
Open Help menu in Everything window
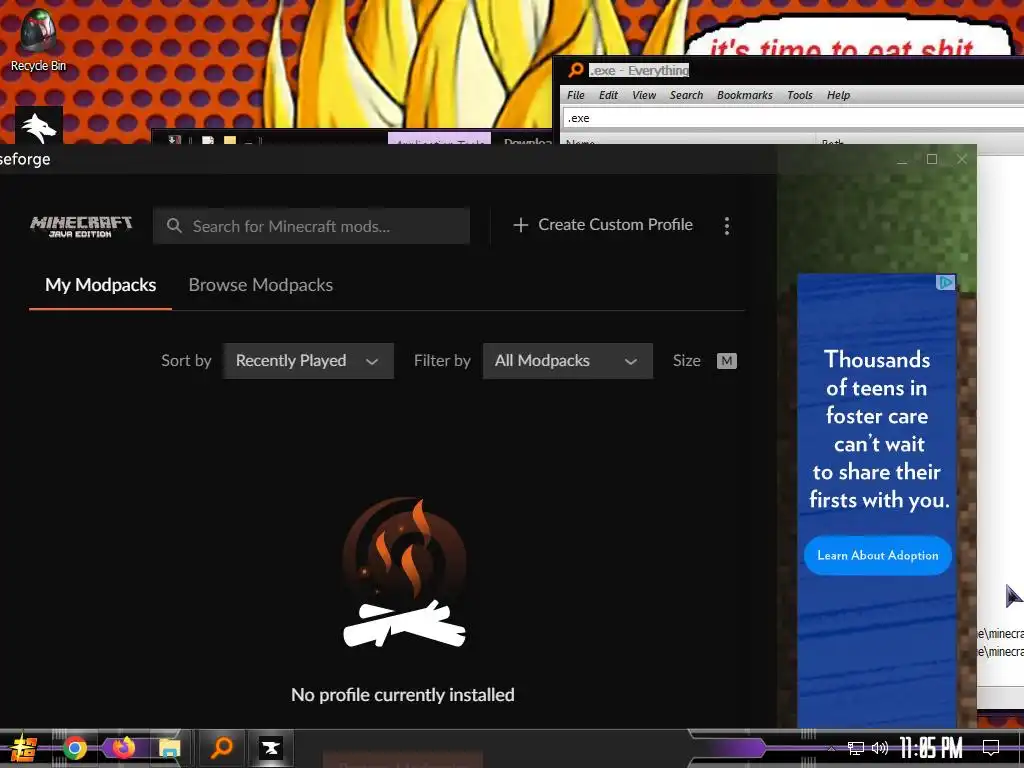pyautogui.click(x=839, y=95)
